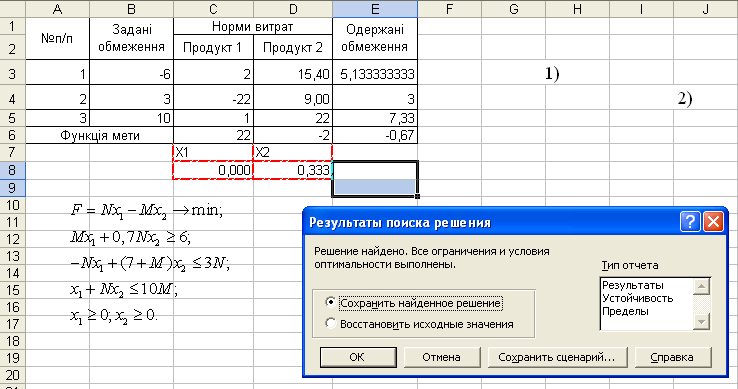Click the X1 label cell
738x389 pixels.
[213, 152]
